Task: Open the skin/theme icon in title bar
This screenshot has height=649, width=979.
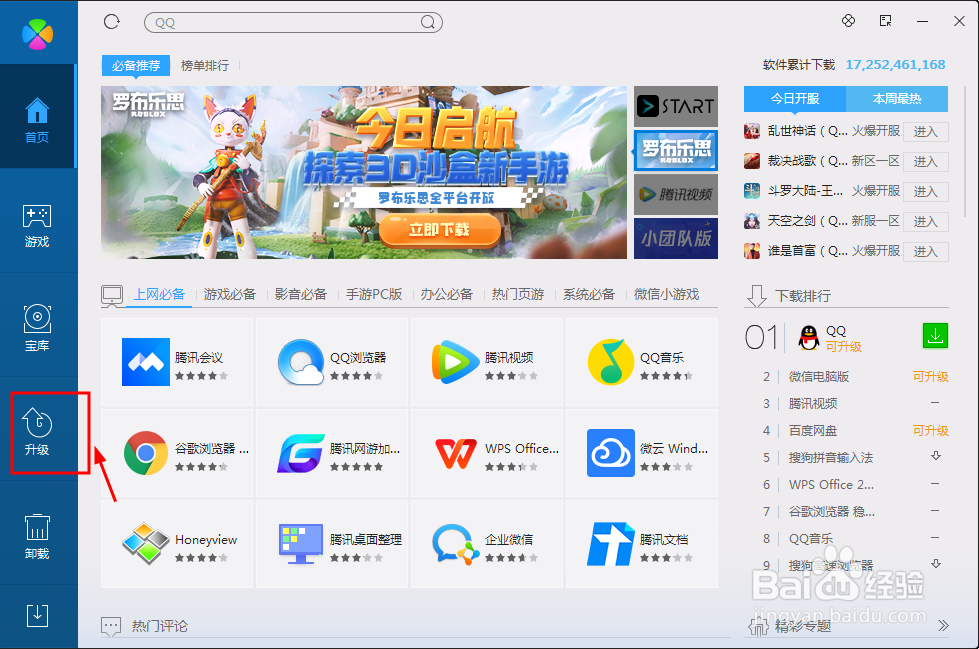Action: pyautogui.click(x=849, y=21)
